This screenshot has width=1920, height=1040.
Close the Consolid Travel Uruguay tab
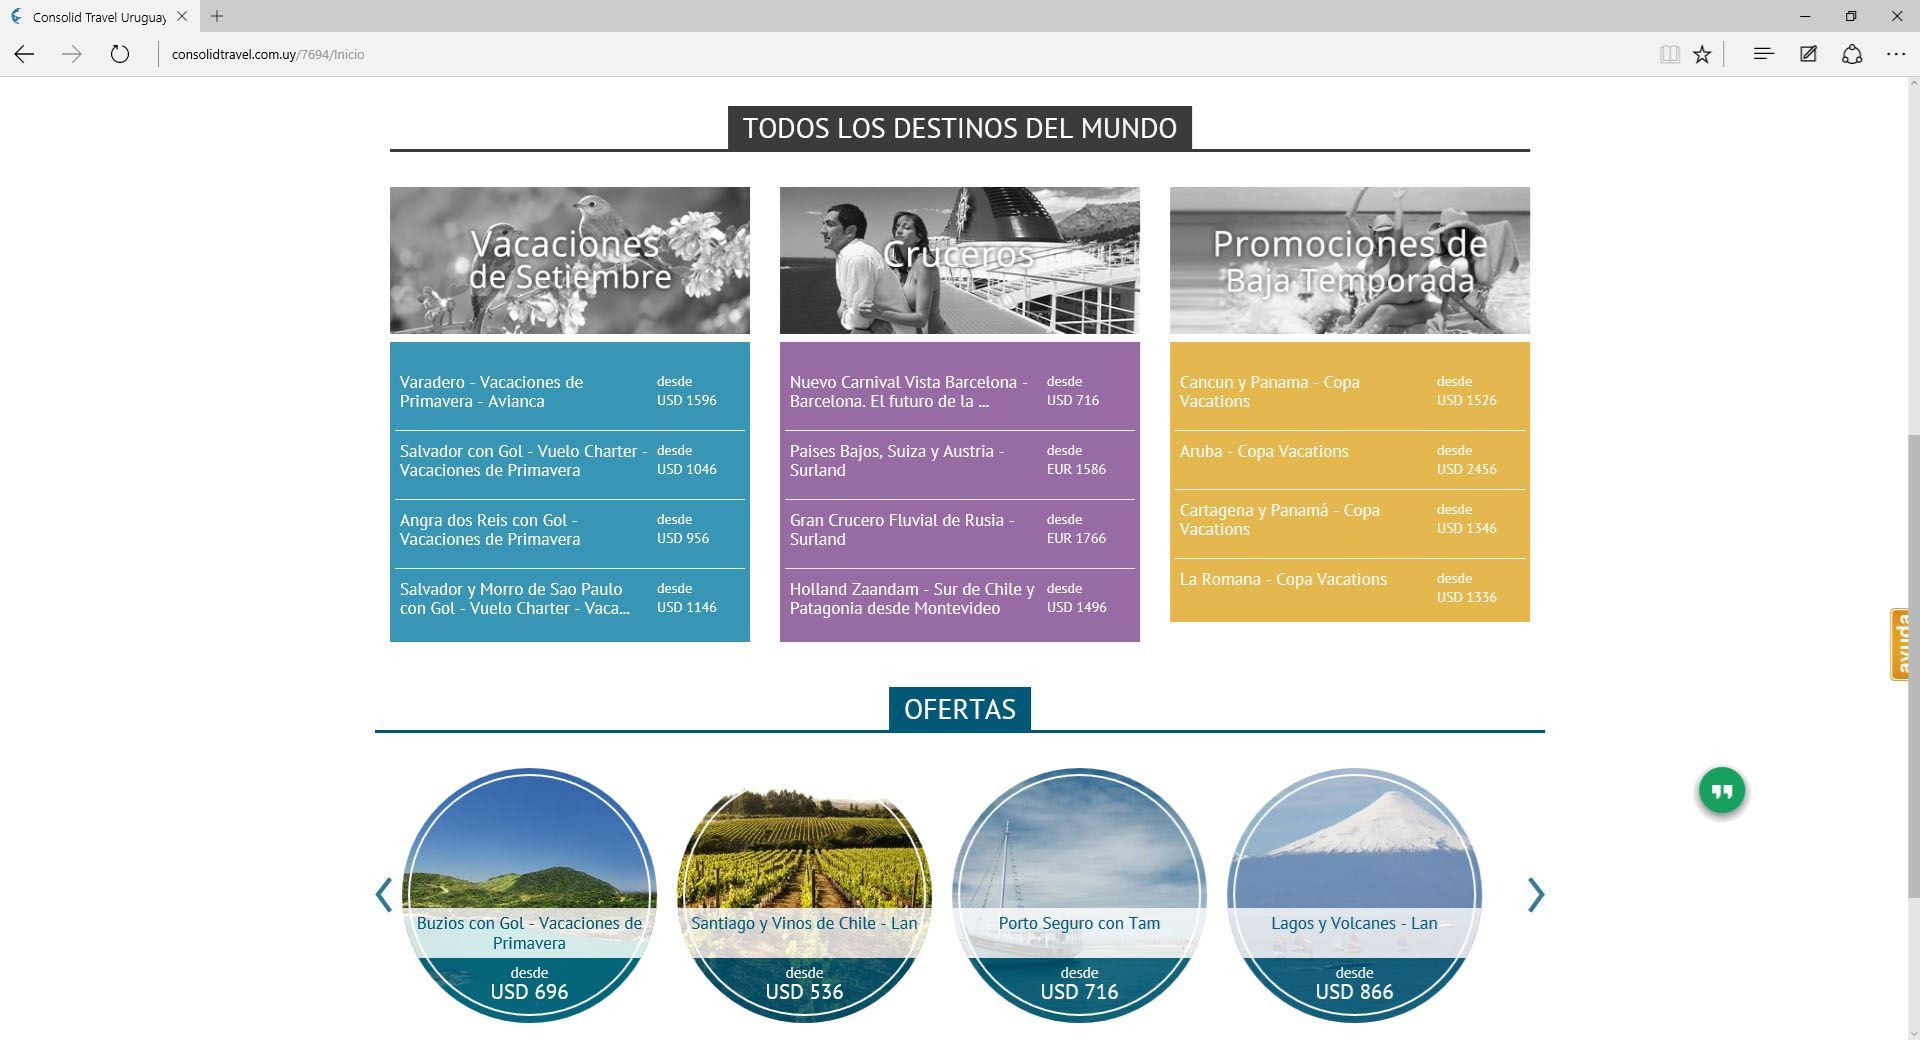[x=182, y=16]
